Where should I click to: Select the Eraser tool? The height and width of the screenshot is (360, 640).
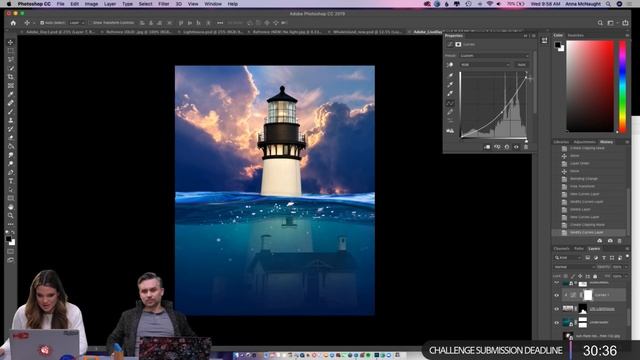pyautogui.click(x=11, y=138)
